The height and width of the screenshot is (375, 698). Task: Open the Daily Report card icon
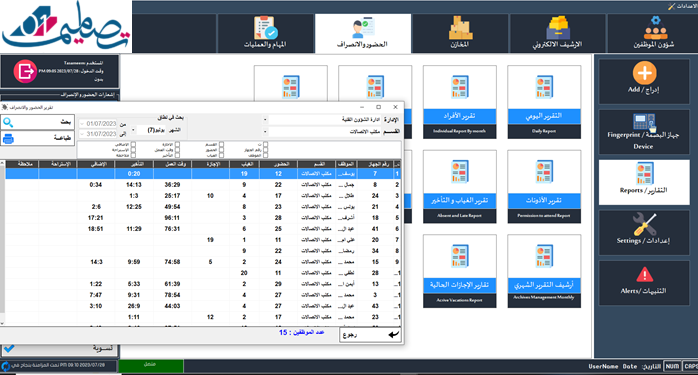coord(544,86)
